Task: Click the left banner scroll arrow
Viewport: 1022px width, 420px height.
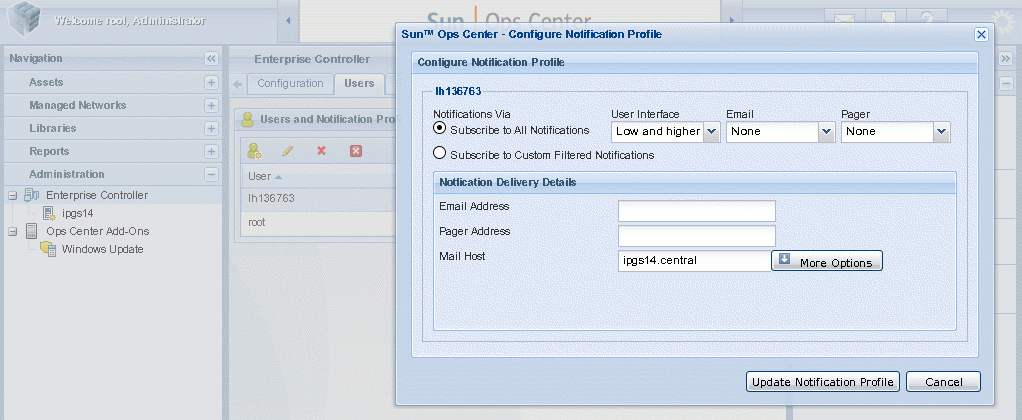Action: pyautogui.click(x=288, y=21)
